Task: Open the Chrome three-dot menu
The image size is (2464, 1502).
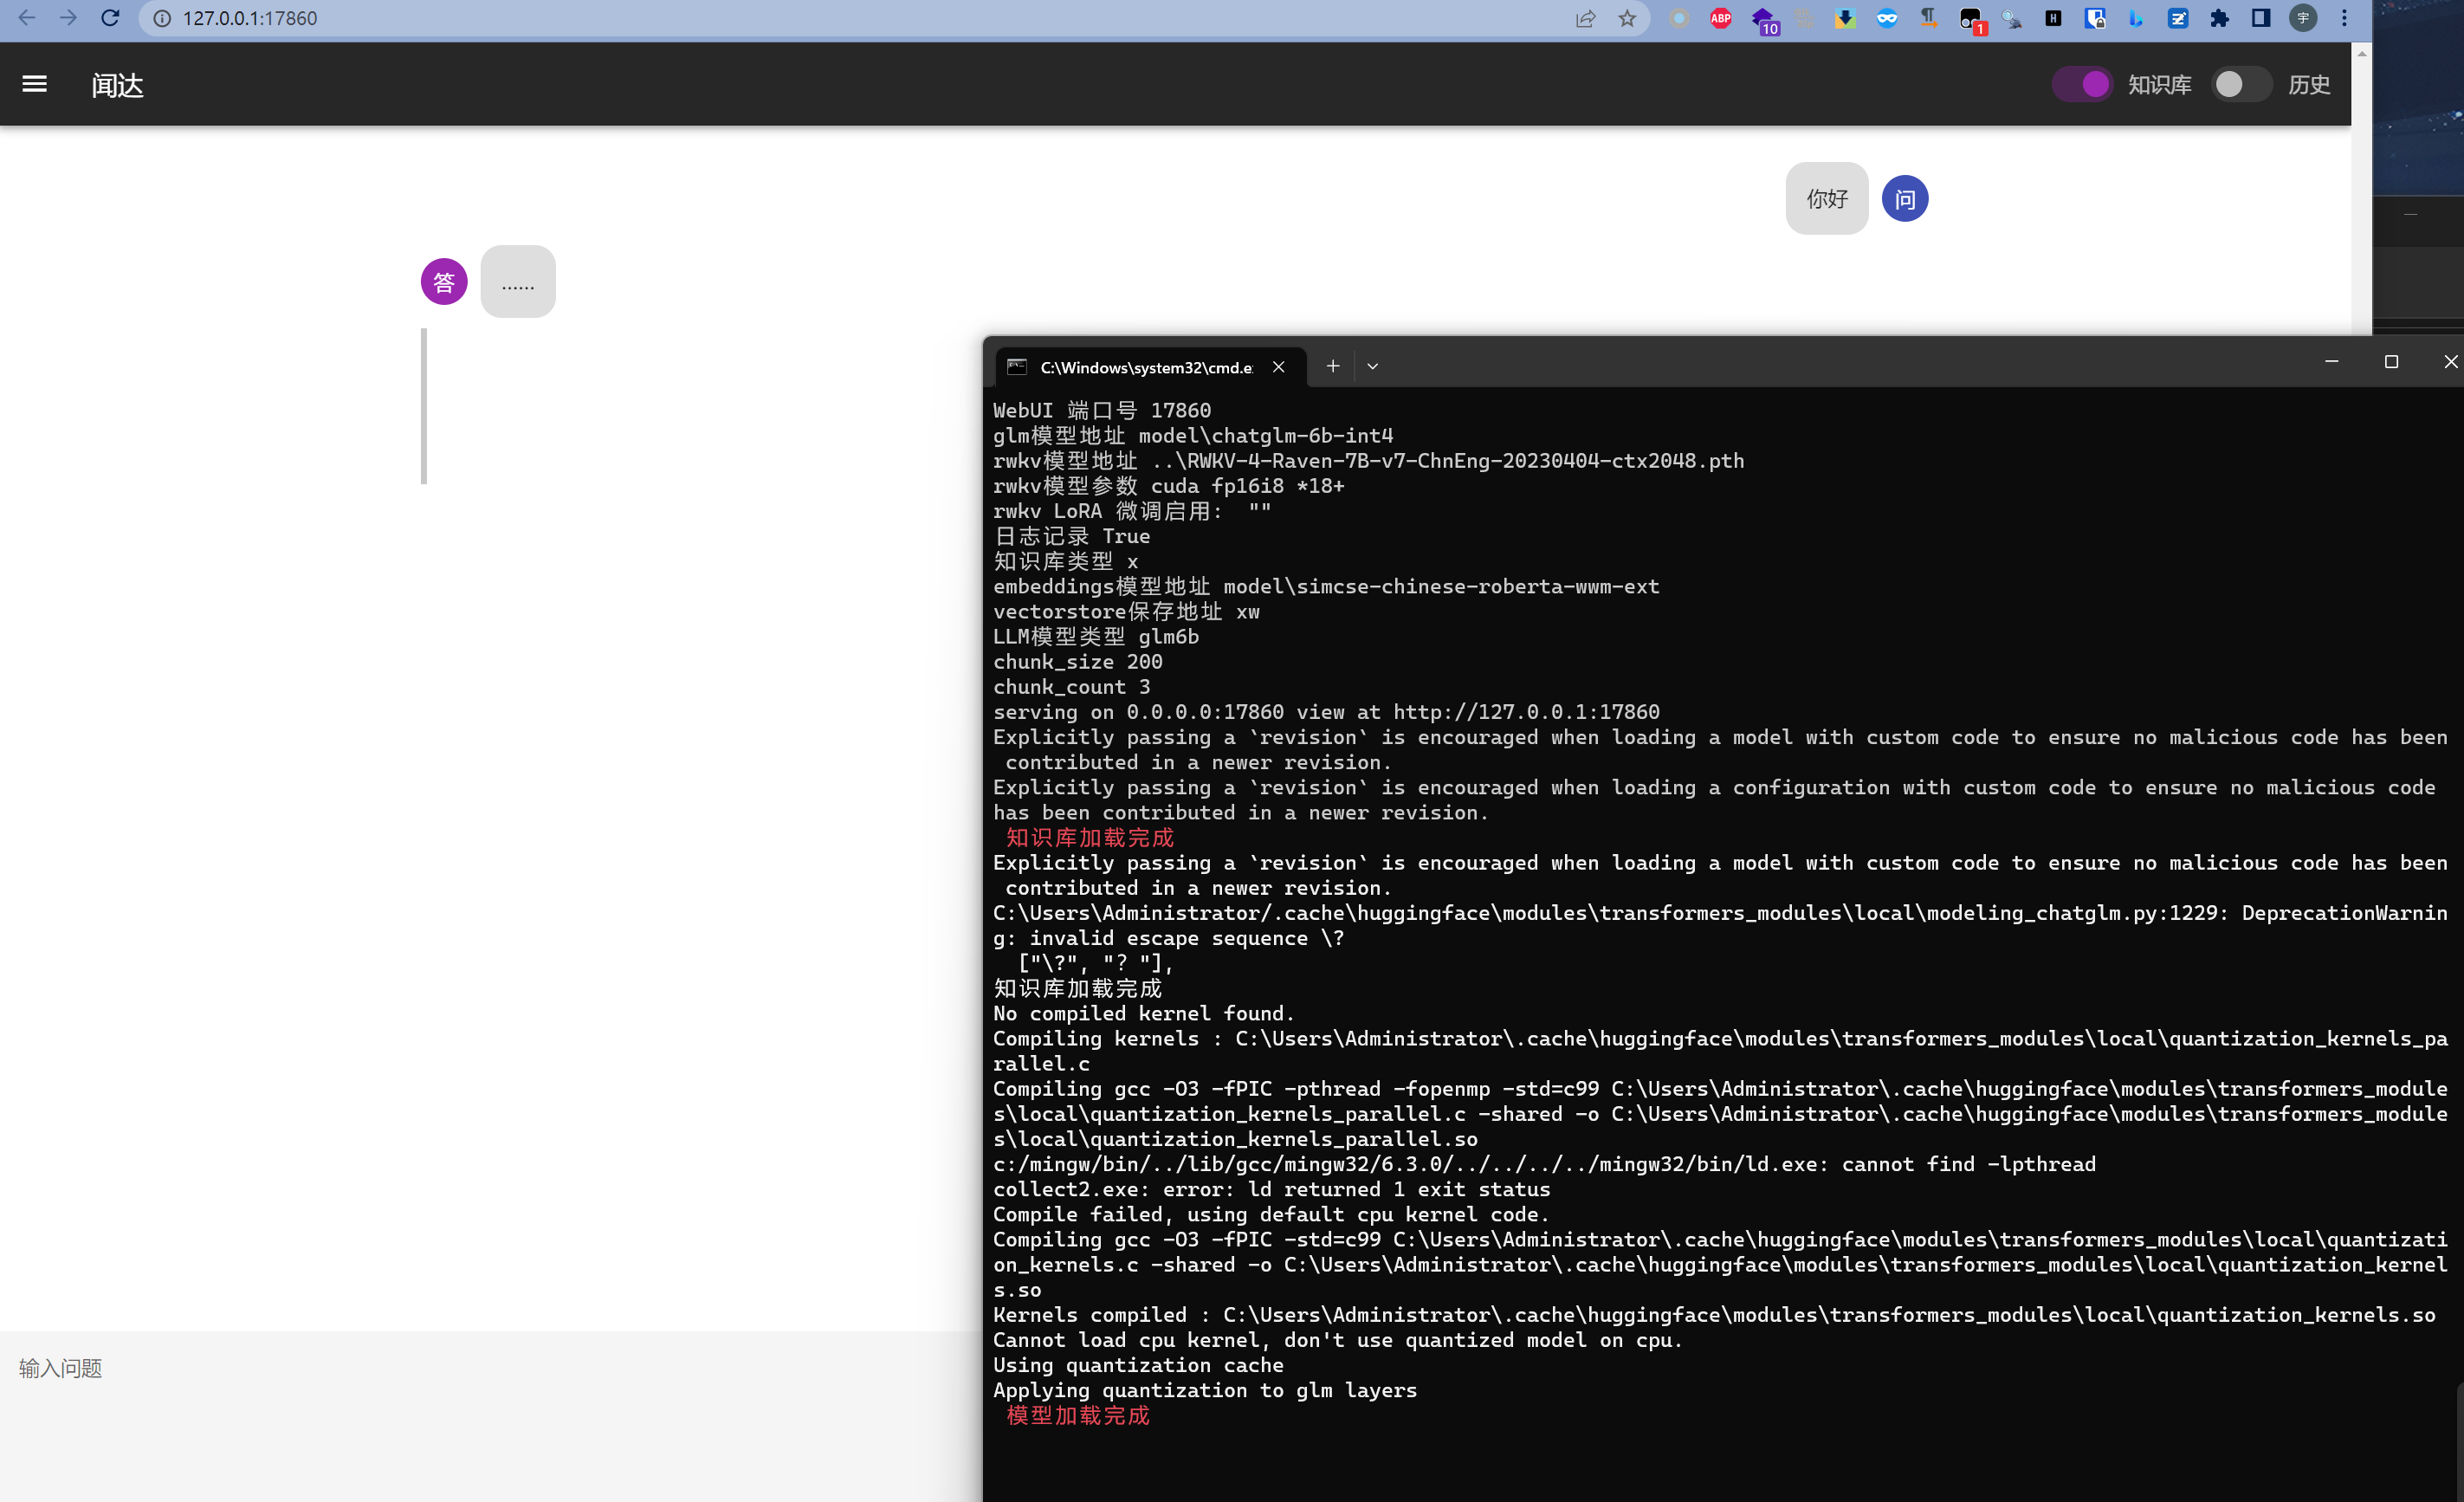Action: 2344,18
